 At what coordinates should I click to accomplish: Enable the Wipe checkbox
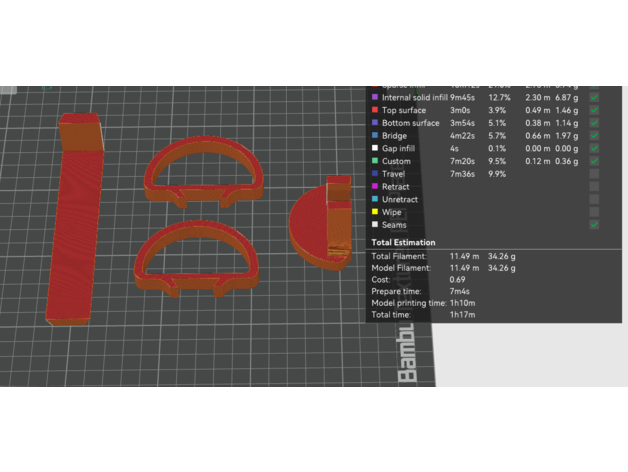click(x=594, y=212)
